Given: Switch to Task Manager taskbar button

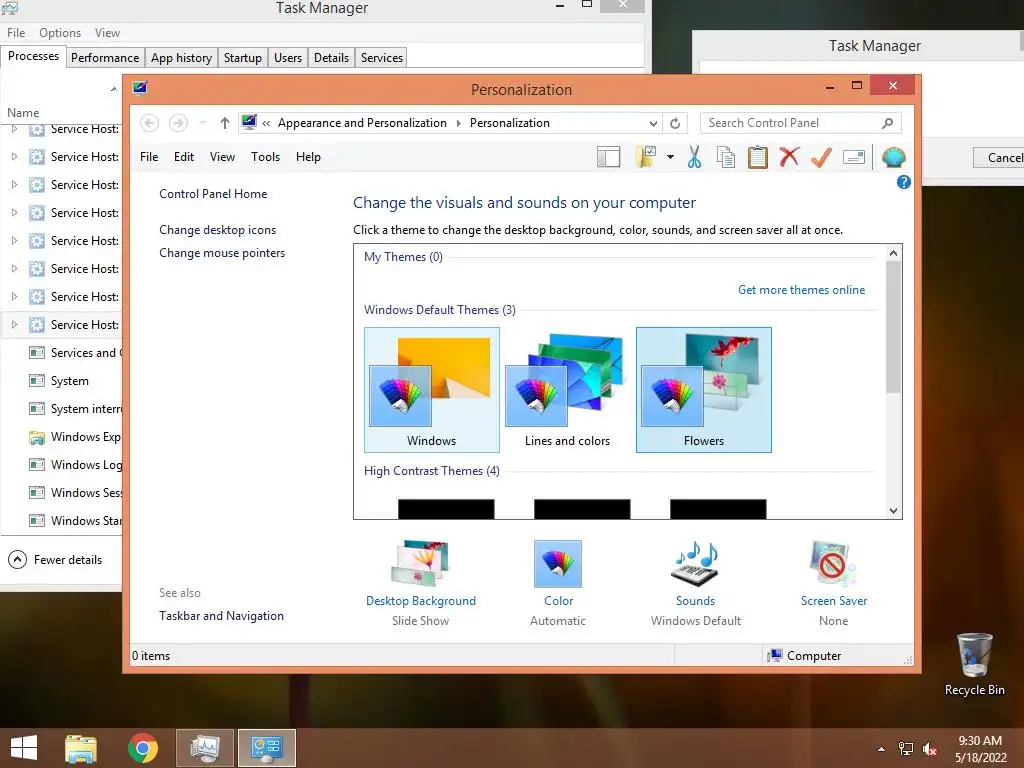Looking at the screenshot, I should click(205, 748).
